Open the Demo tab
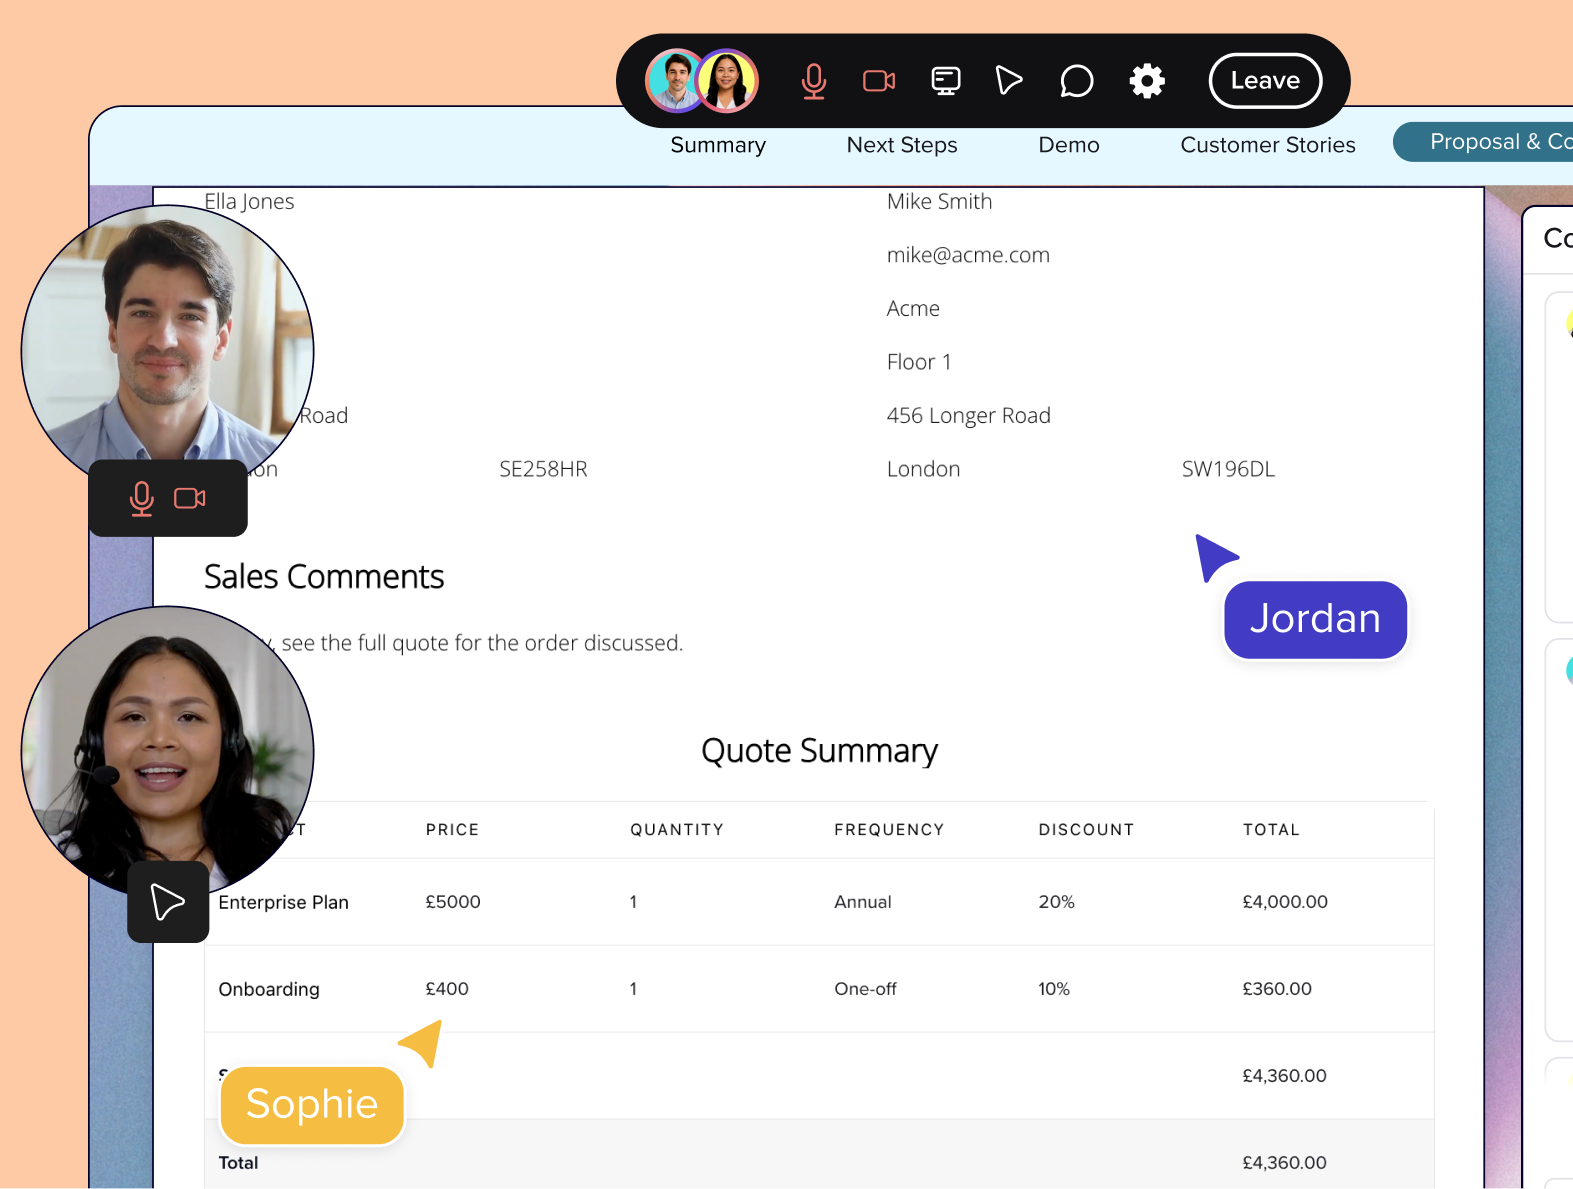 [x=1069, y=145]
